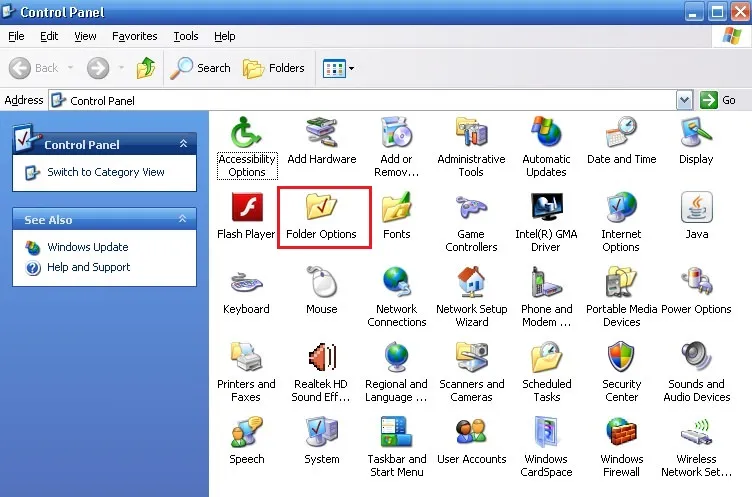Screen dimensions: 752x497
Task: Open Windows Firewall settings
Action: coord(621,447)
